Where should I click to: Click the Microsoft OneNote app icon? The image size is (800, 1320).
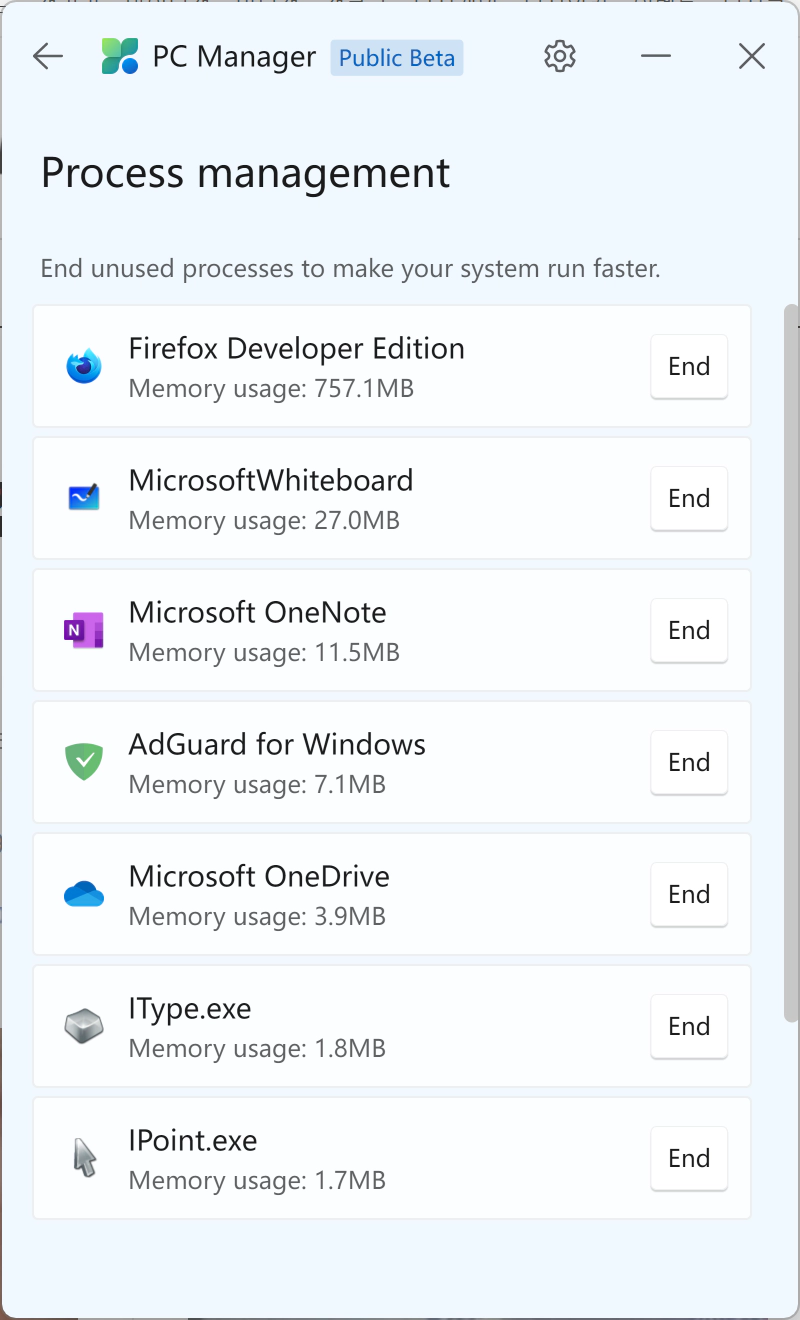(x=84, y=630)
